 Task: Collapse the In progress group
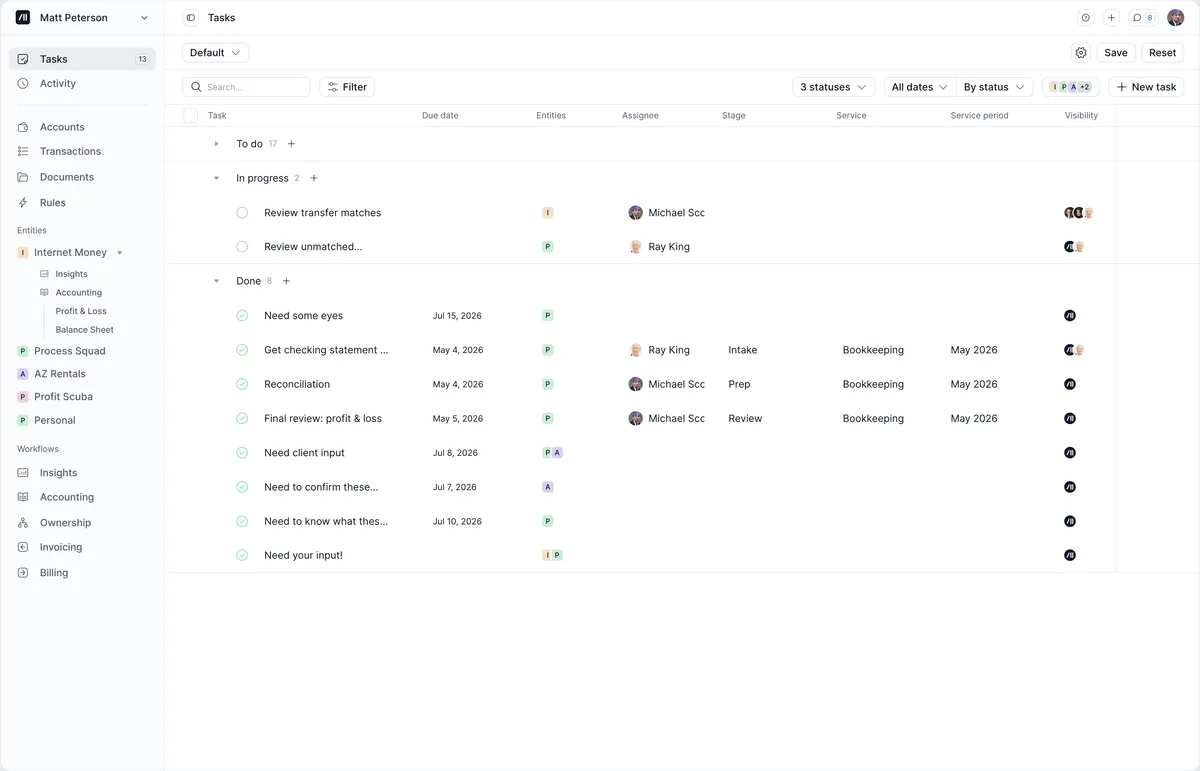click(x=216, y=178)
